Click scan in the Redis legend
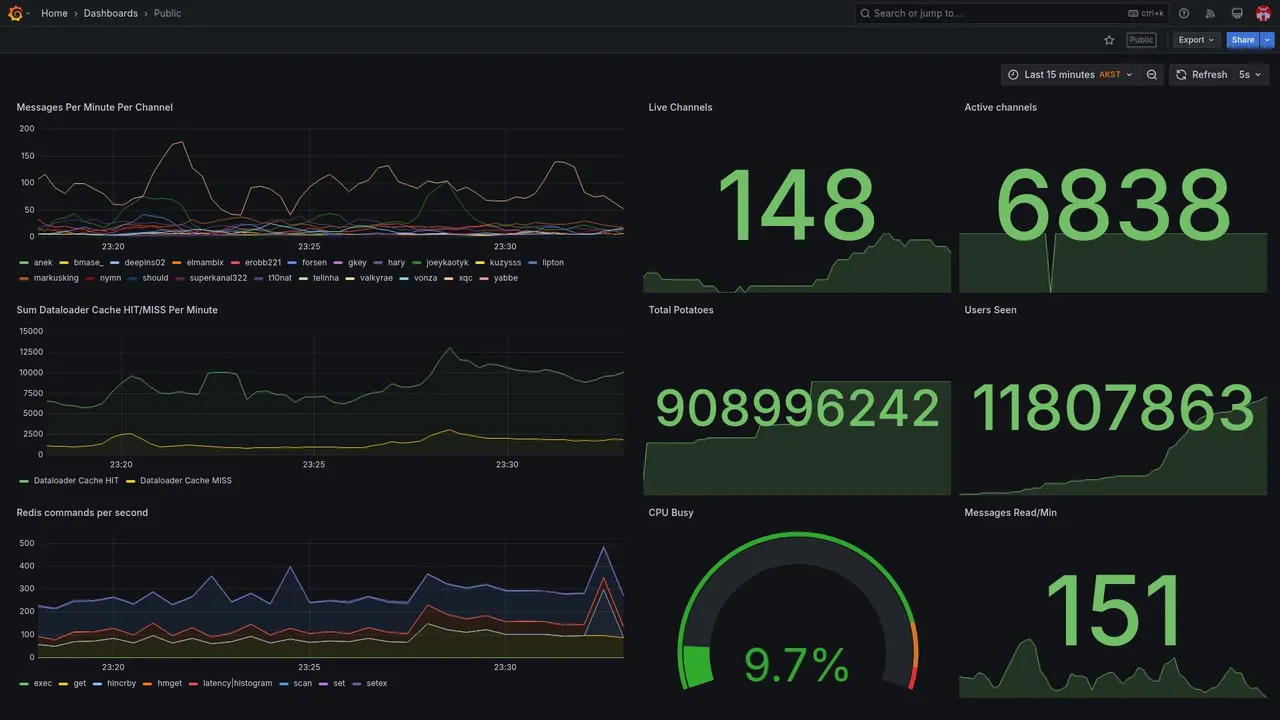Viewport: 1280px width, 720px height. (302, 684)
